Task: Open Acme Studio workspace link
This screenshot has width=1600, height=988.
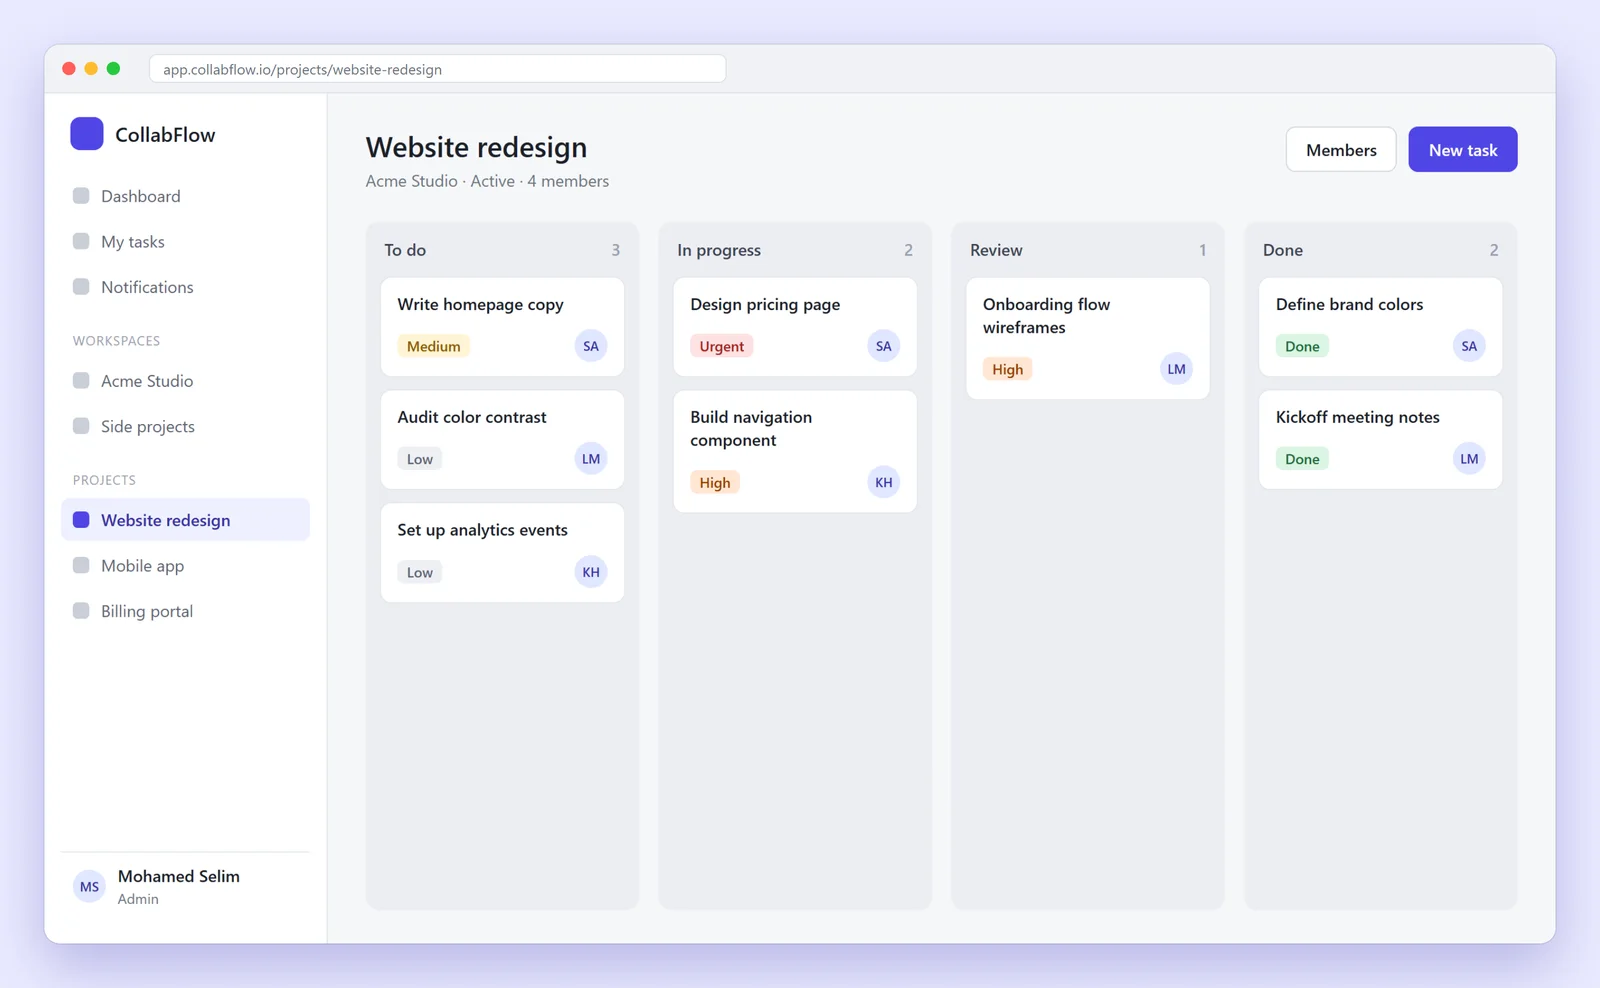Action: click(x=185, y=380)
